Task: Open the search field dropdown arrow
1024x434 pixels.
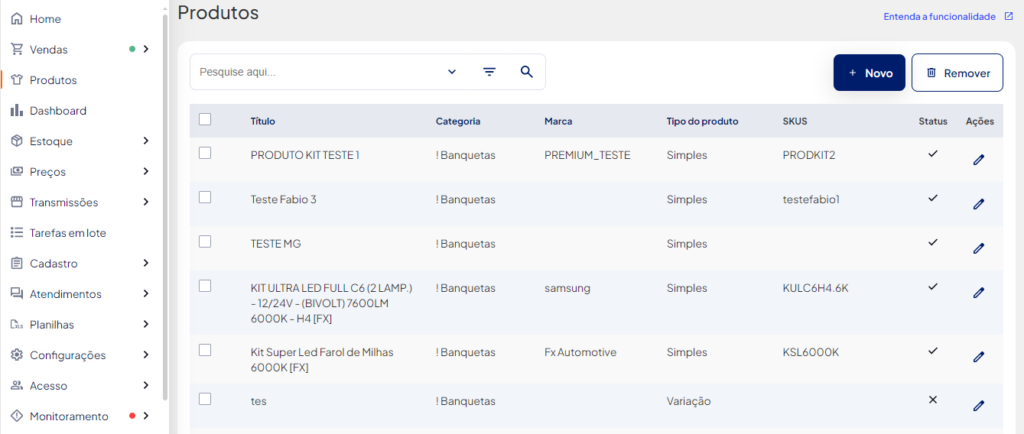Action: pyautogui.click(x=452, y=72)
